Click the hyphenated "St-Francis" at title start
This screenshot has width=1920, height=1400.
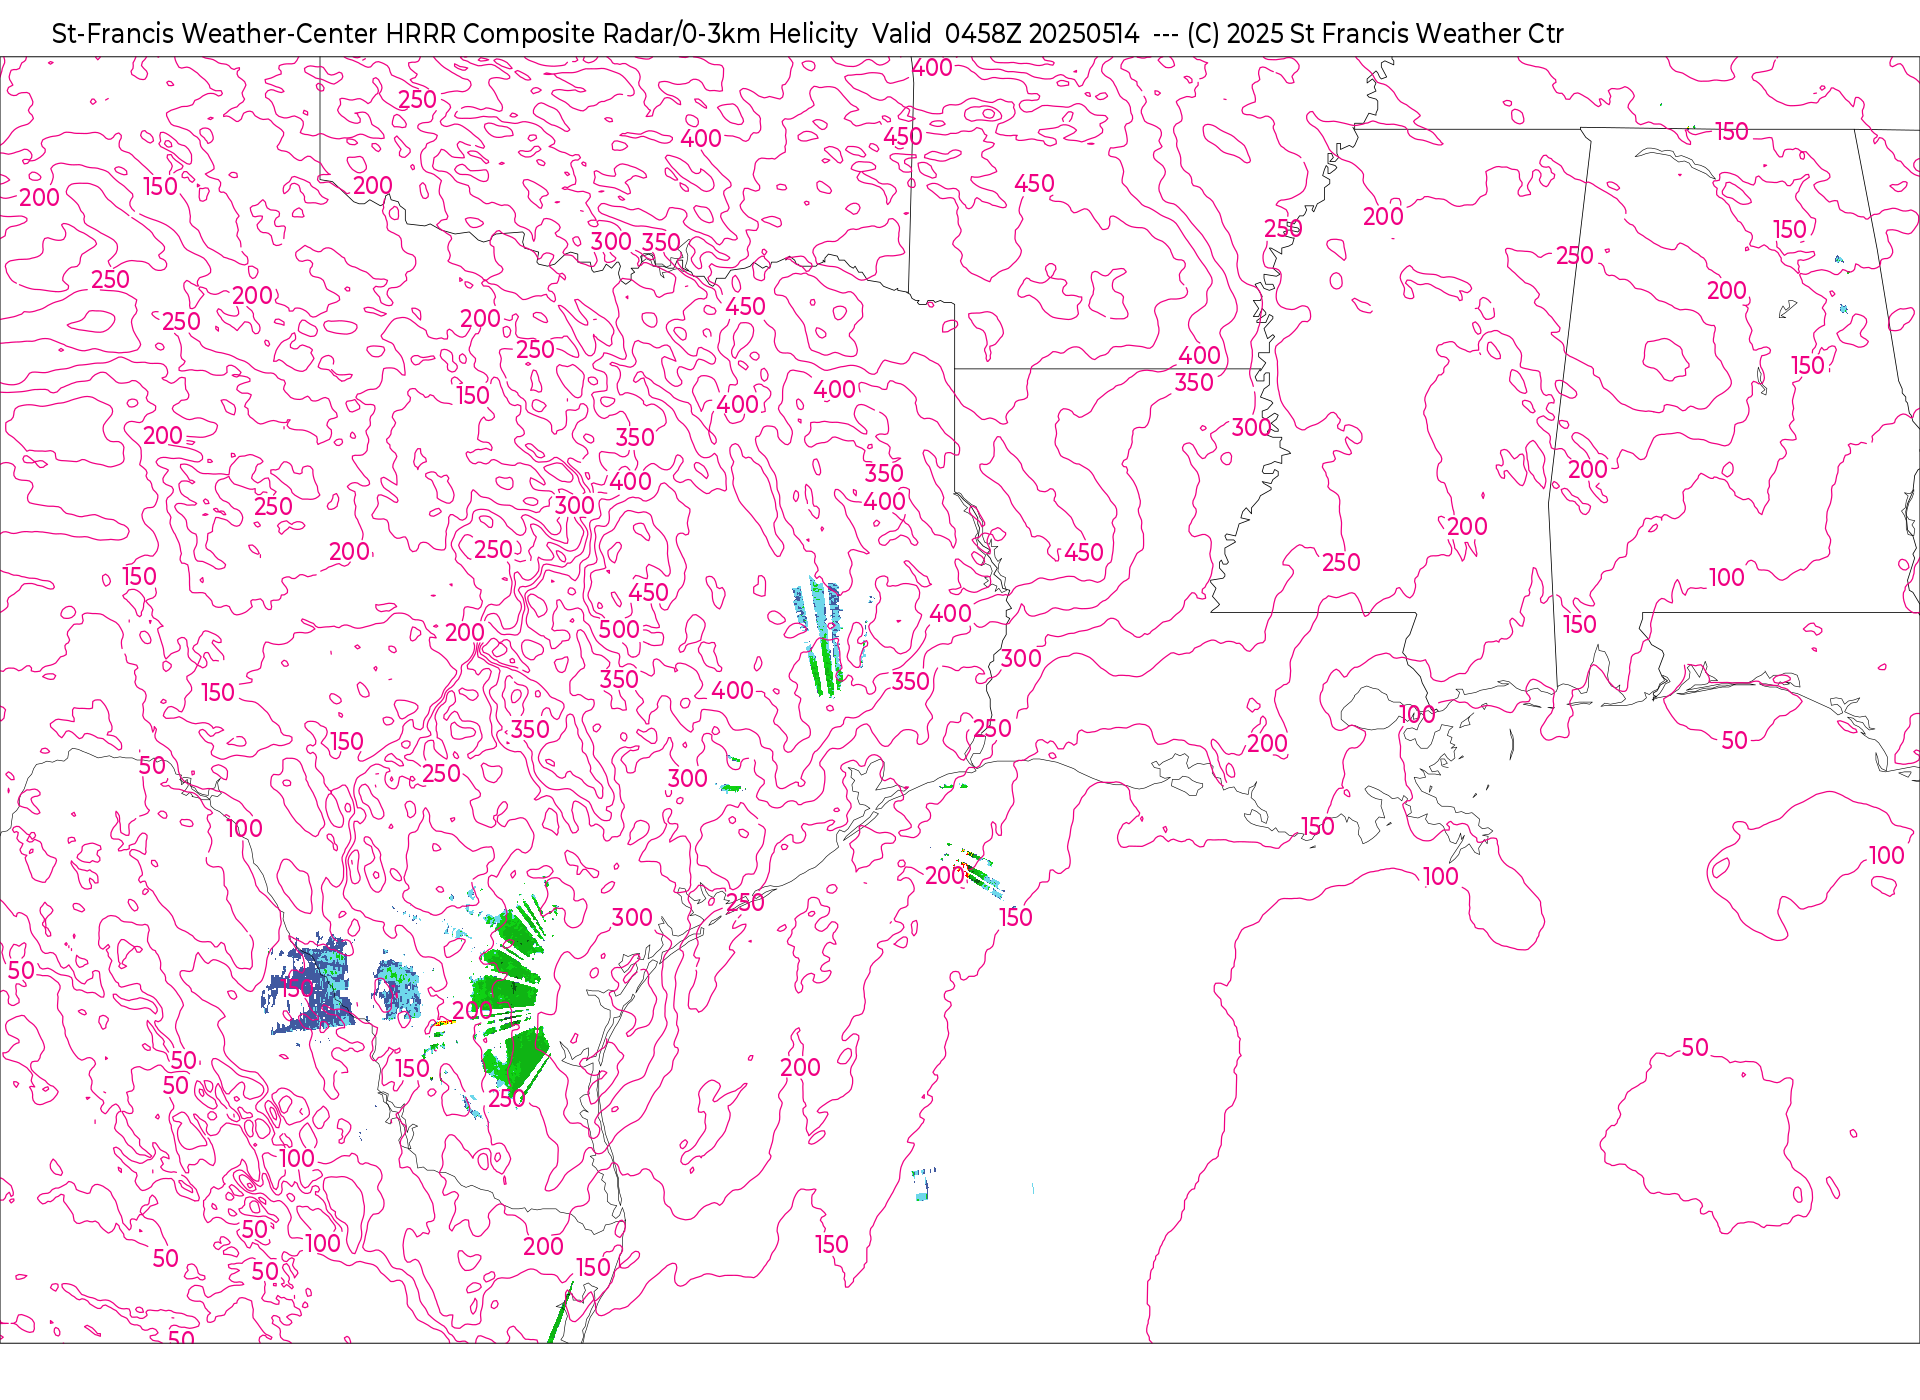113,34
